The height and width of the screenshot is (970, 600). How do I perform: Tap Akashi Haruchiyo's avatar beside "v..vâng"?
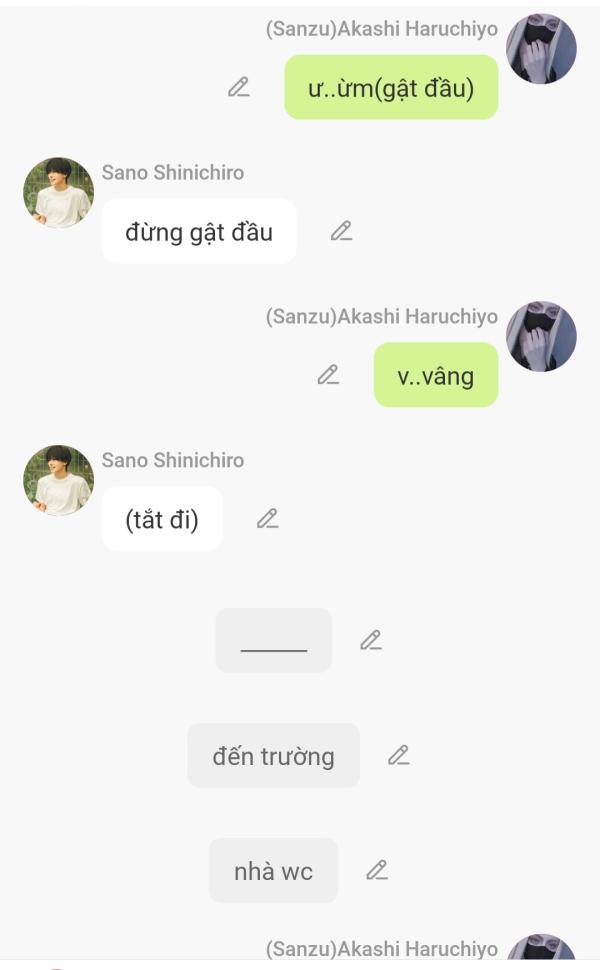541,337
